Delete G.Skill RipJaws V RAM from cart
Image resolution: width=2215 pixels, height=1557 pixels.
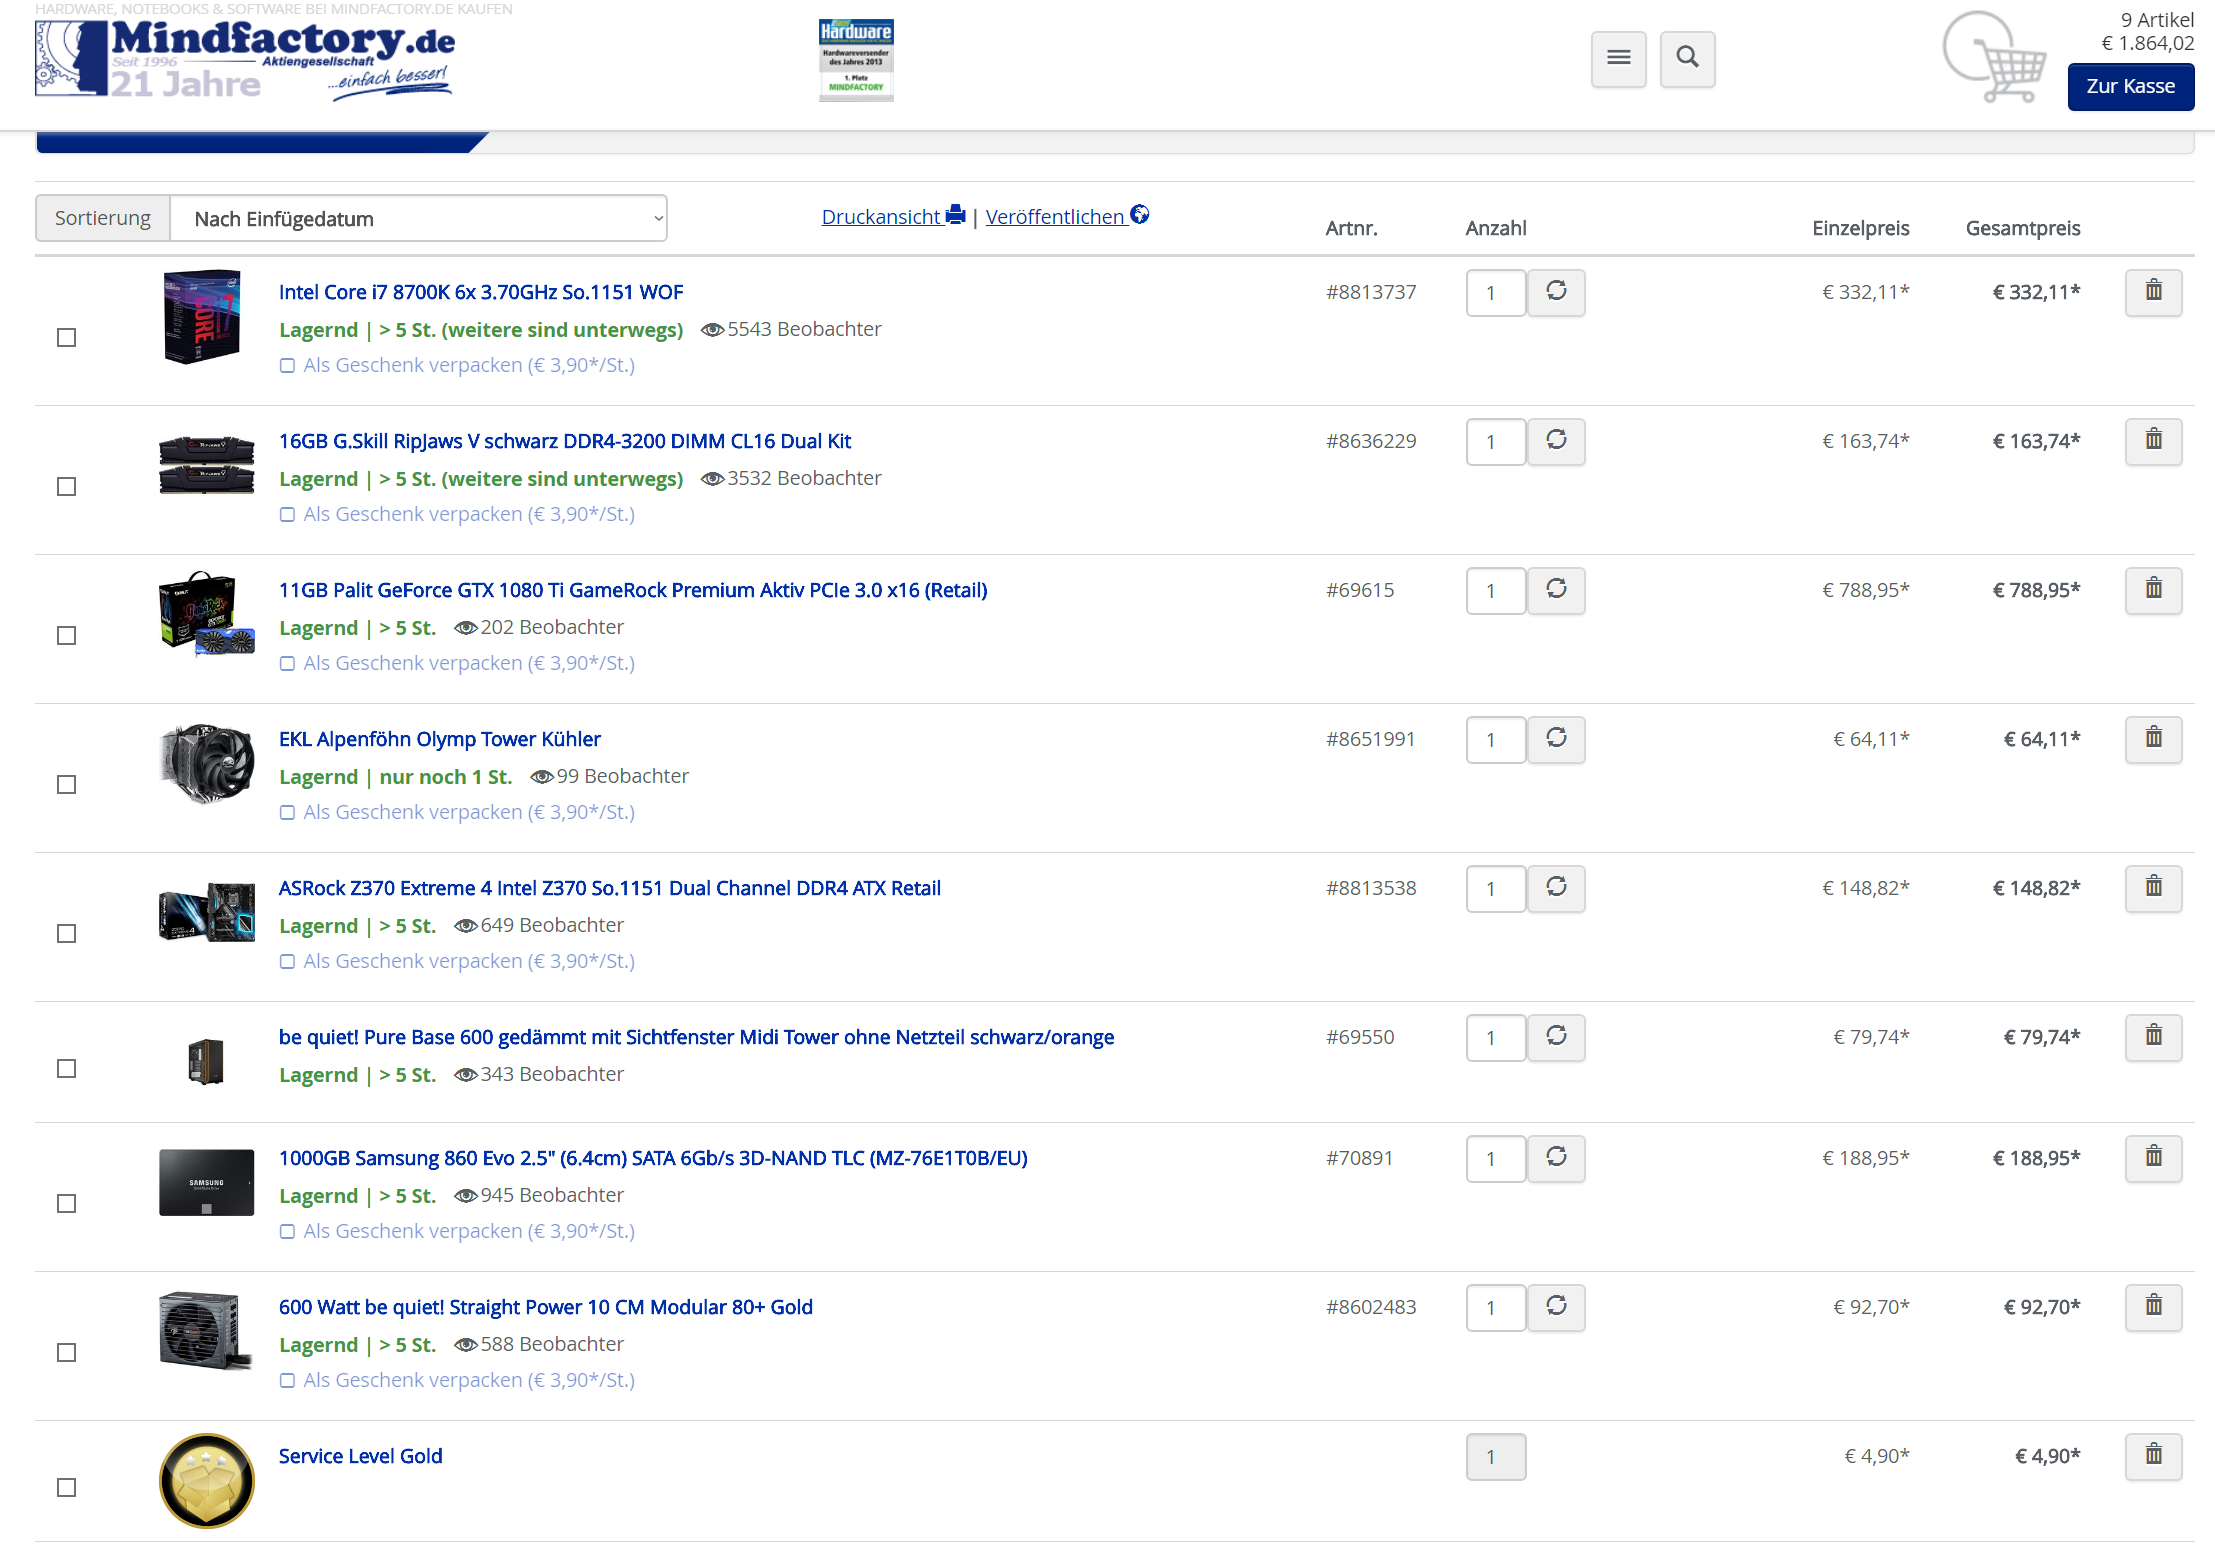coord(2153,441)
